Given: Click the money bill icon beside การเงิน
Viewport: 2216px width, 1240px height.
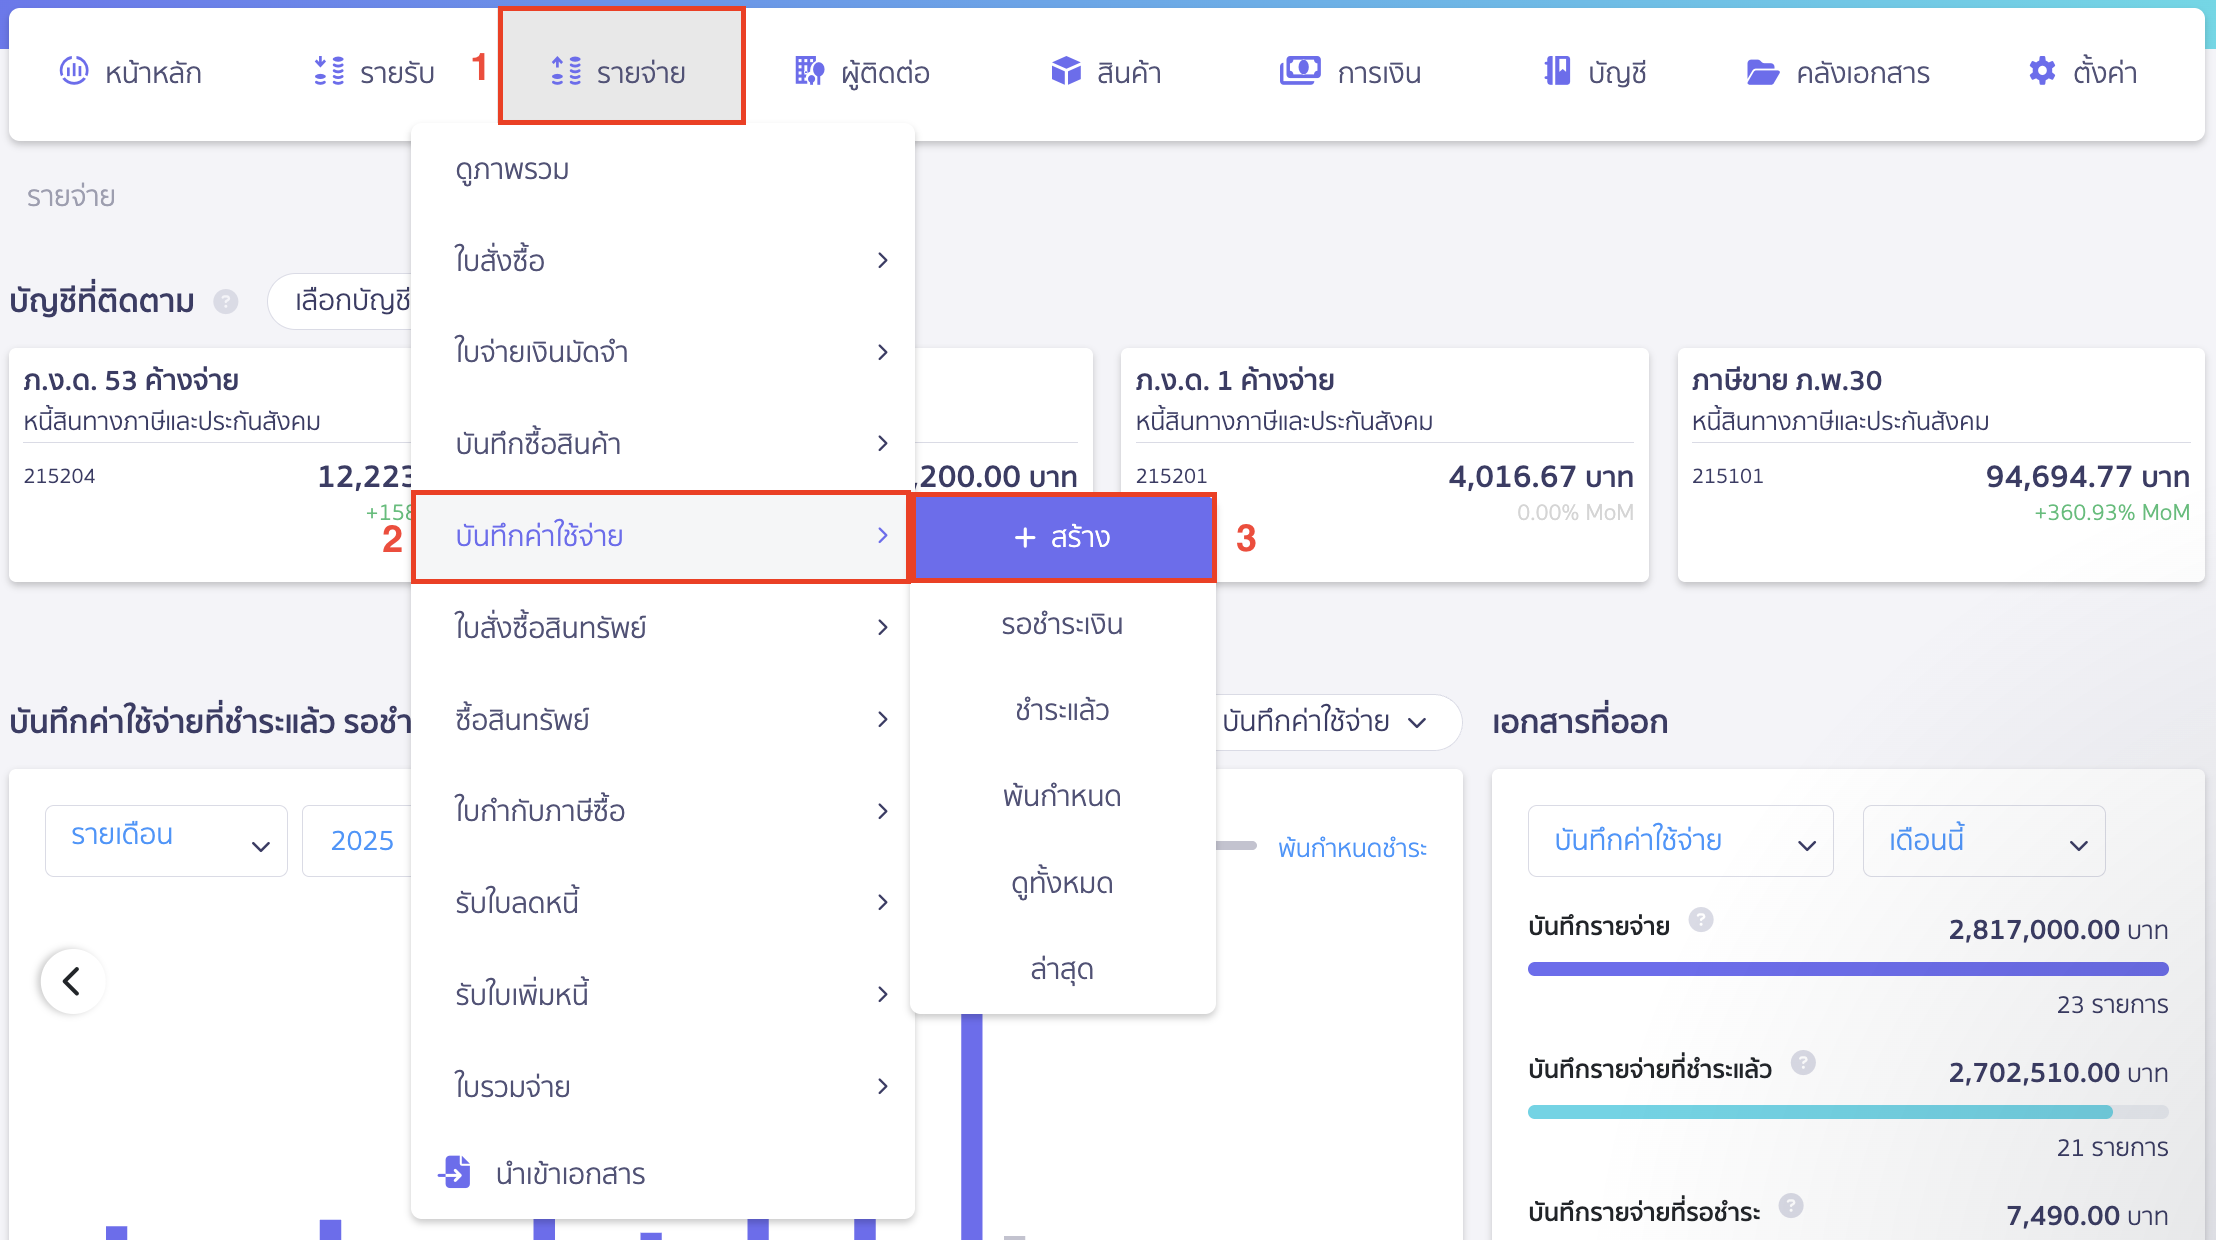Looking at the screenshot, I should point(1300,71).
